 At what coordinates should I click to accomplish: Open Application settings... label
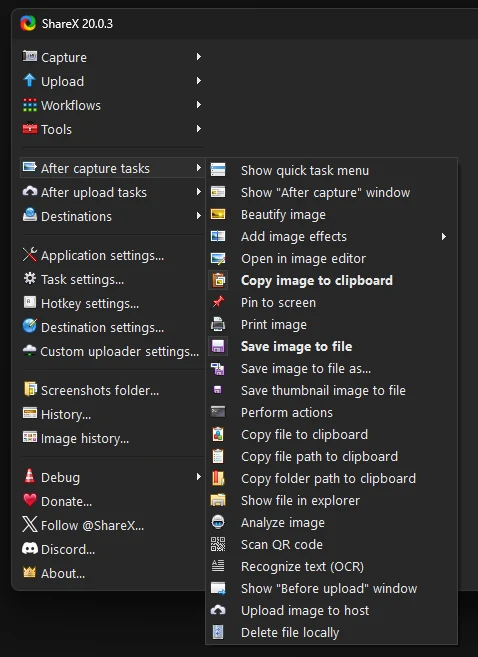click(x=102, y=256)
